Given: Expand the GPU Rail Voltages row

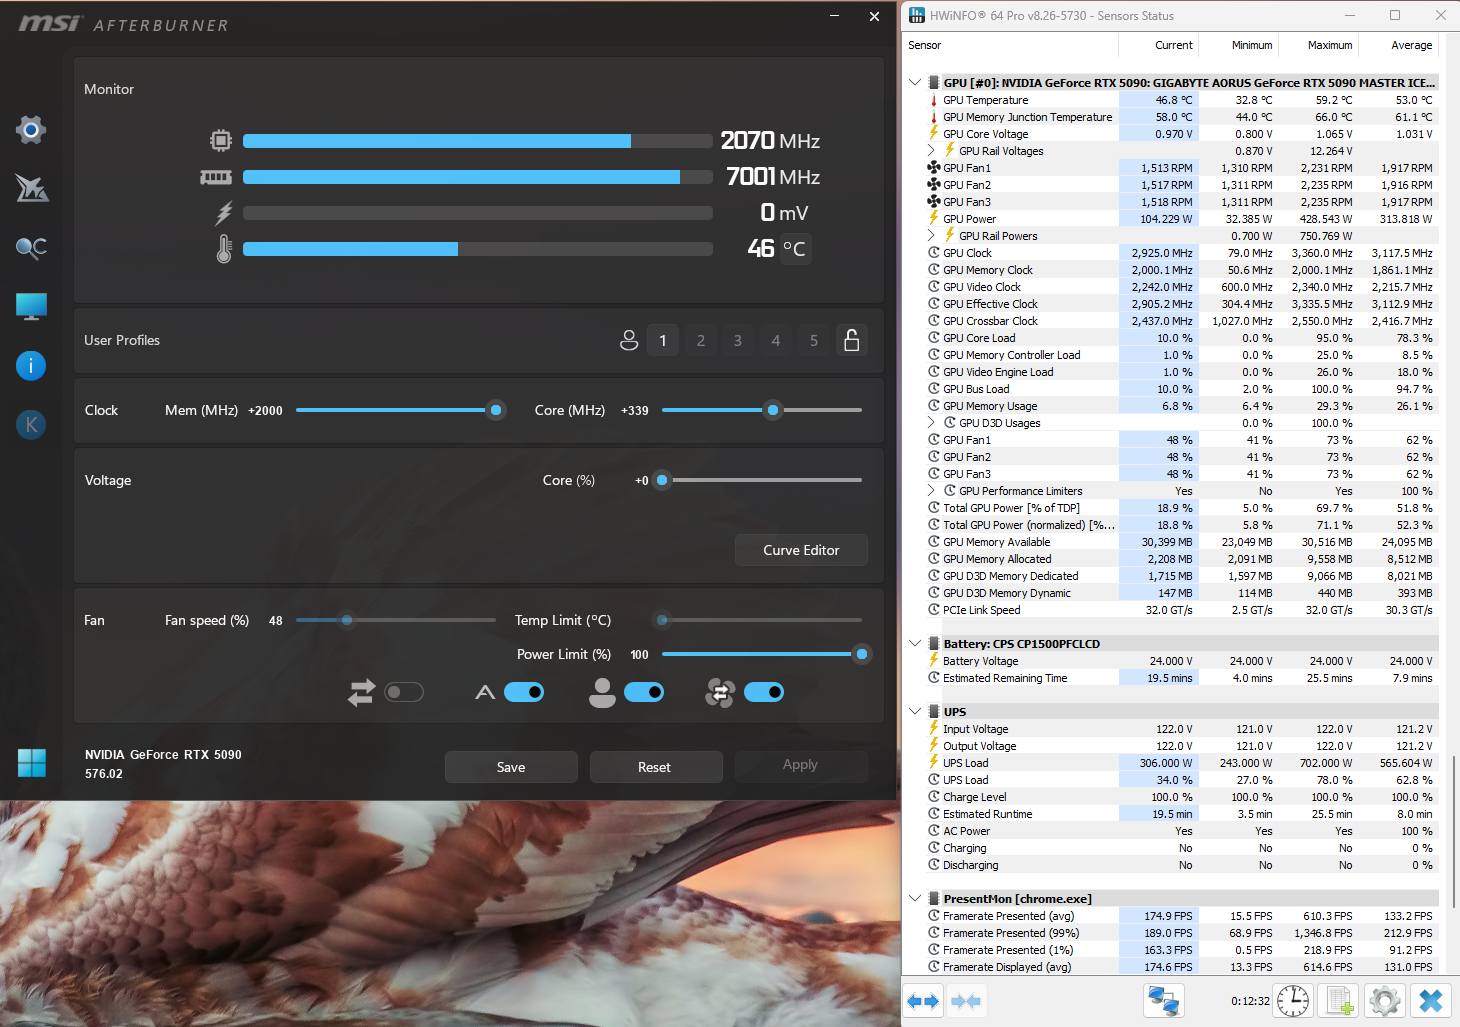Looking at the screenshot, I should click(x=932, y=151).
